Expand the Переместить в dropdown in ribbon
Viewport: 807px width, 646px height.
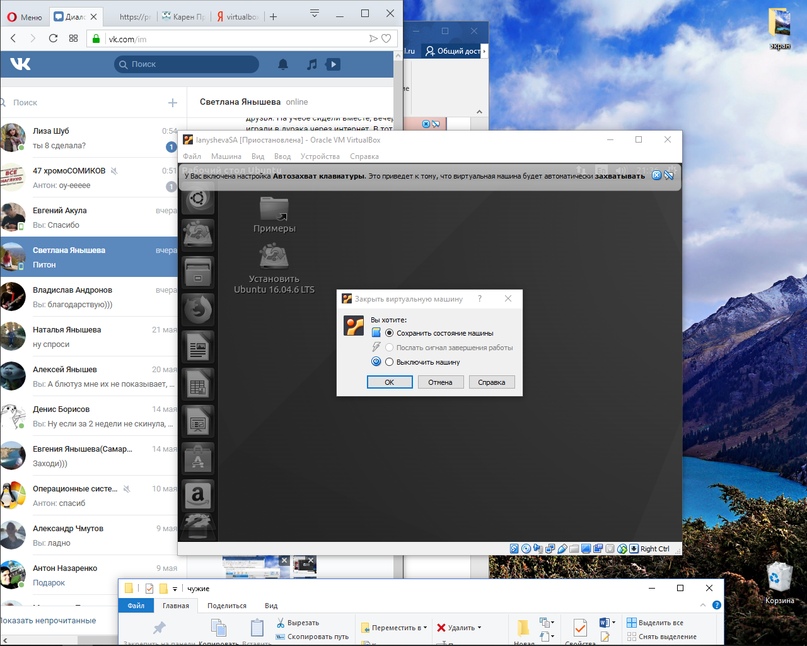424,628
